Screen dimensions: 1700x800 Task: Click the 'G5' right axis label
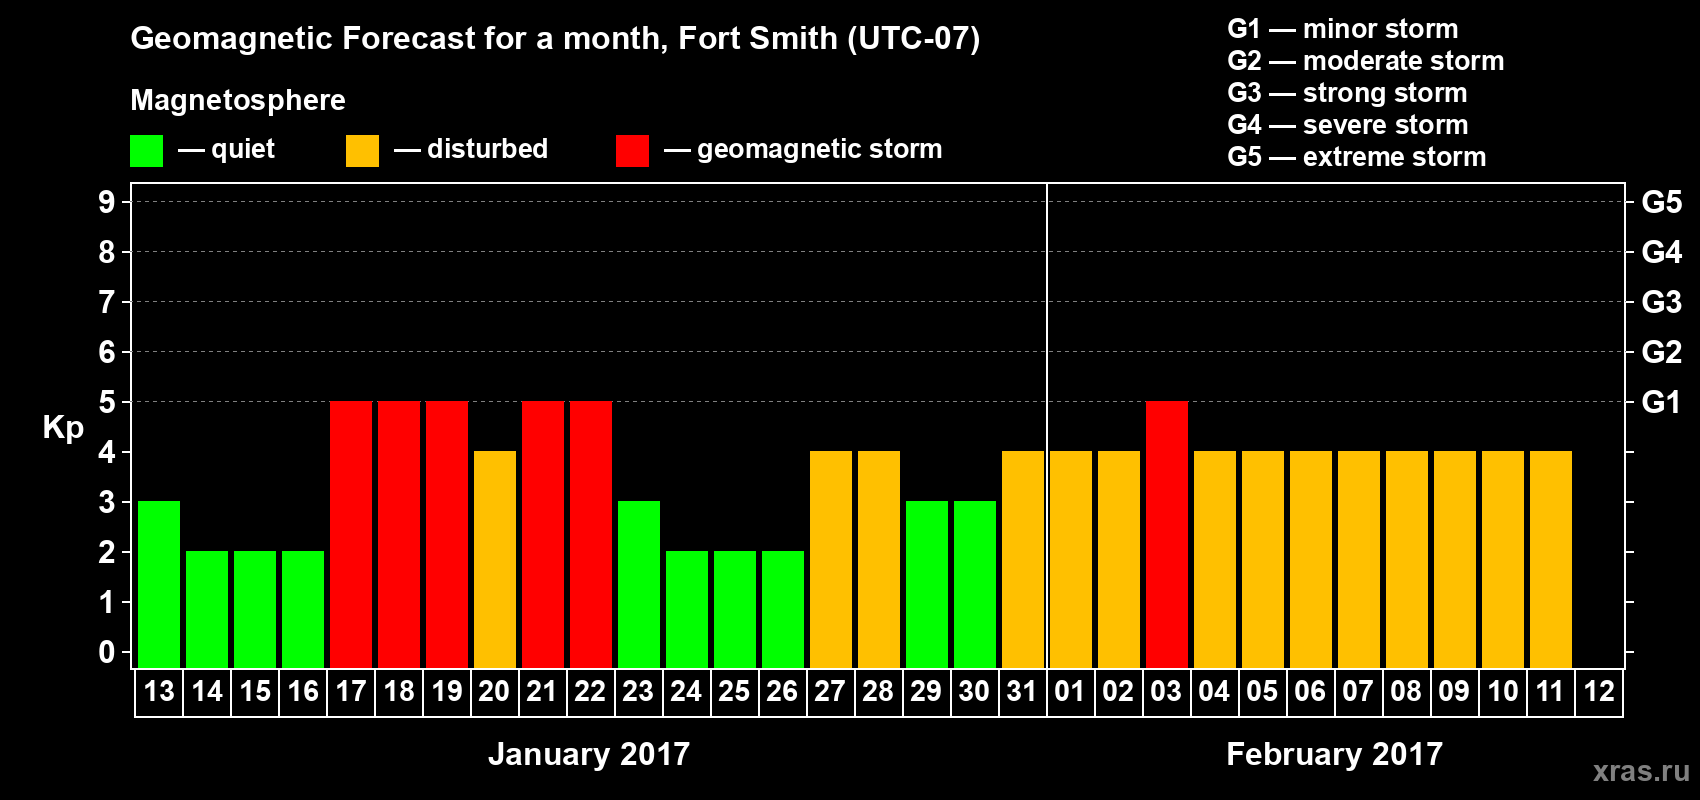click(1662, 202)
